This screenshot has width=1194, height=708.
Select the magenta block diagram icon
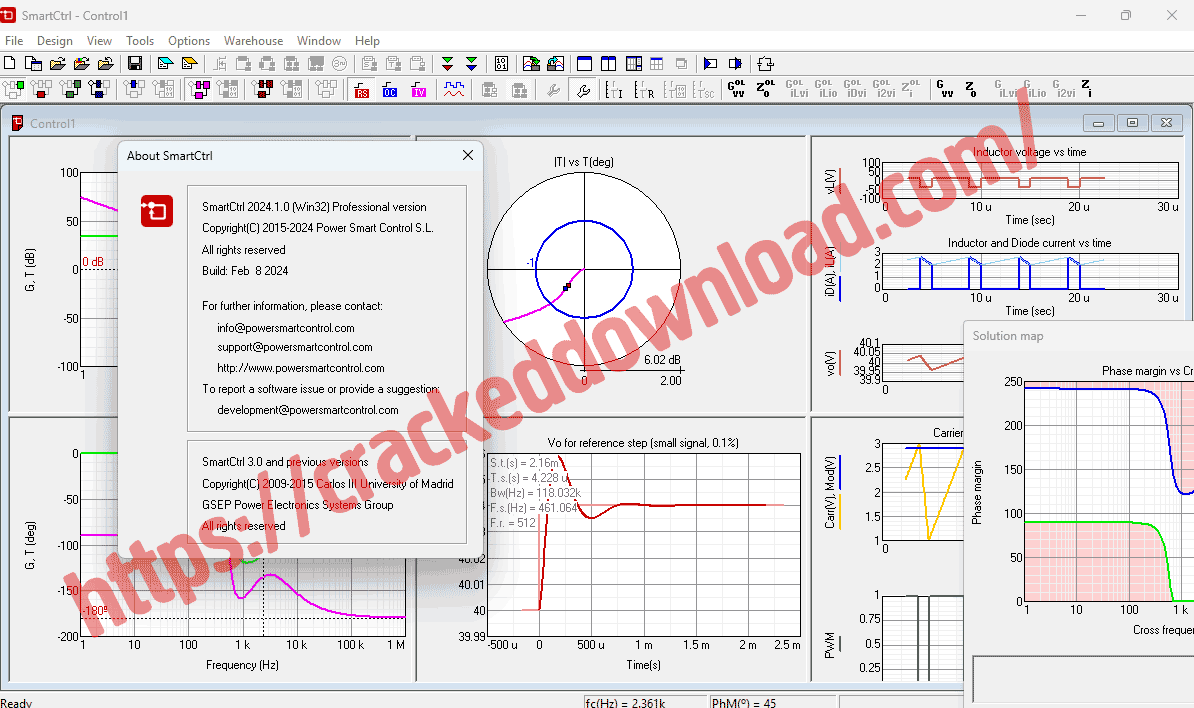200,90
